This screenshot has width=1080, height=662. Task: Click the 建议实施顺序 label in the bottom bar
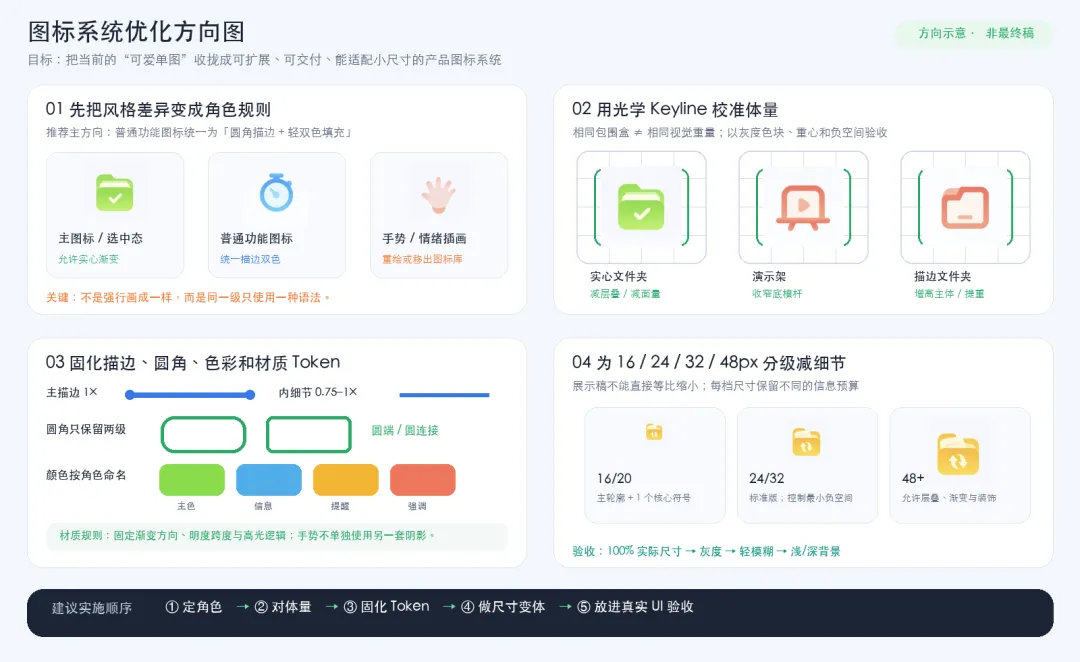point(92,608)
